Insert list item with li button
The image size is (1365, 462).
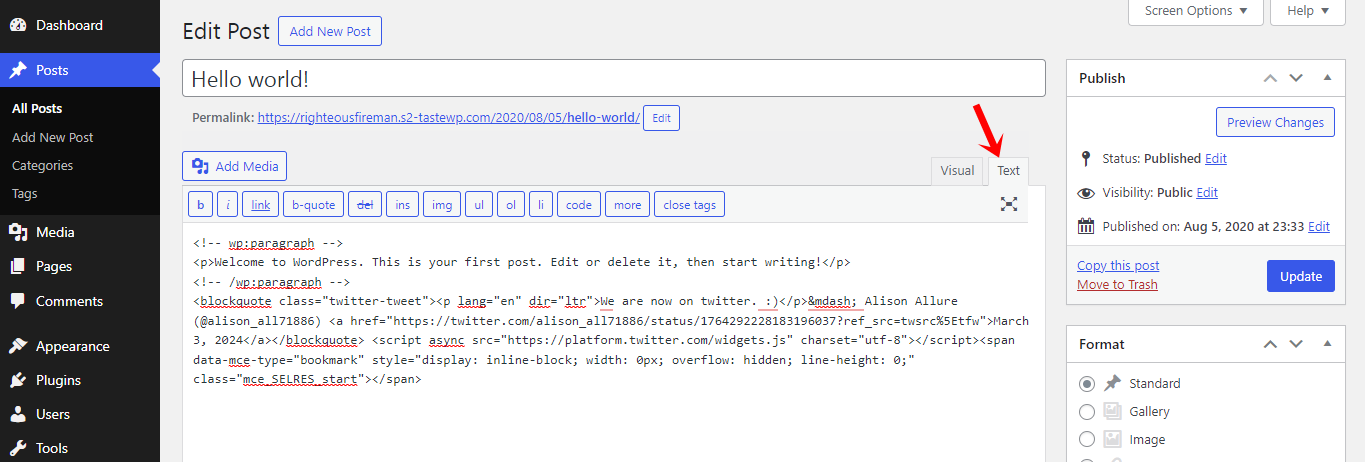tap(541, 205)
